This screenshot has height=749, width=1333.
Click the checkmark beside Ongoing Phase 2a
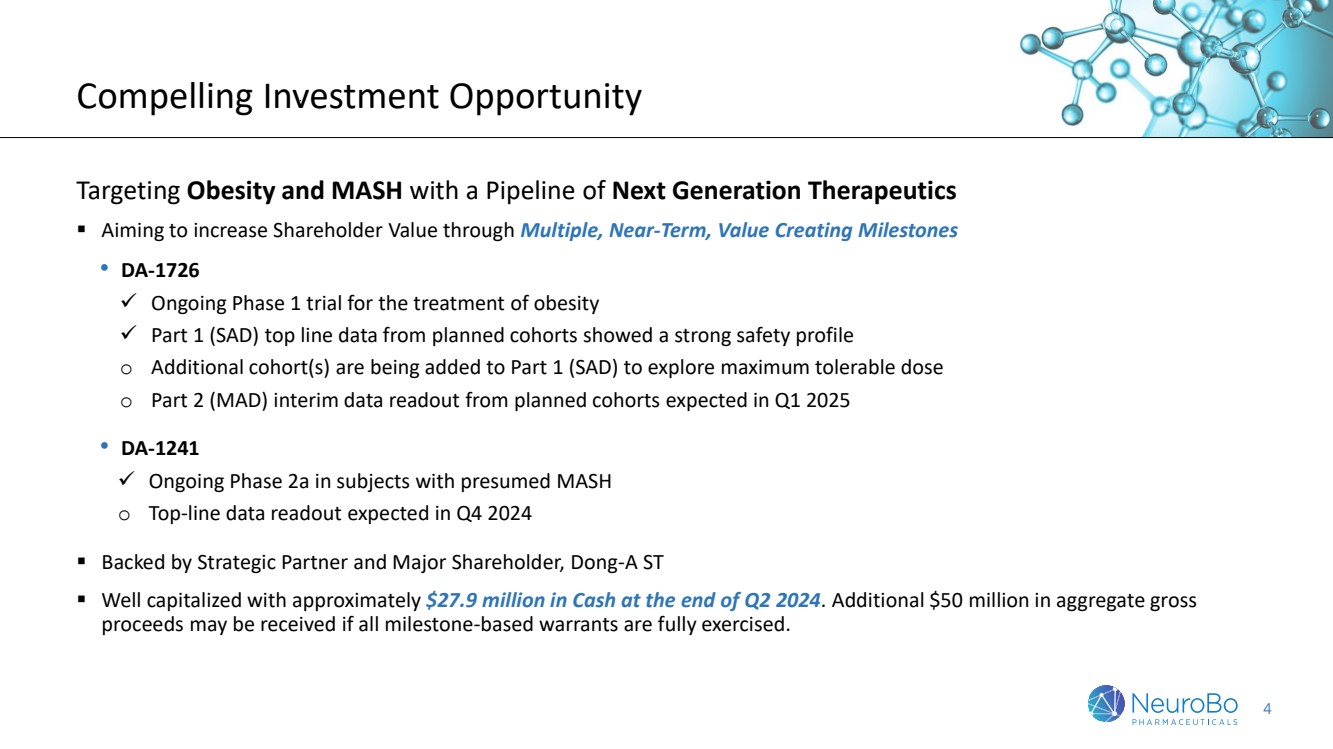coord(127,481)
